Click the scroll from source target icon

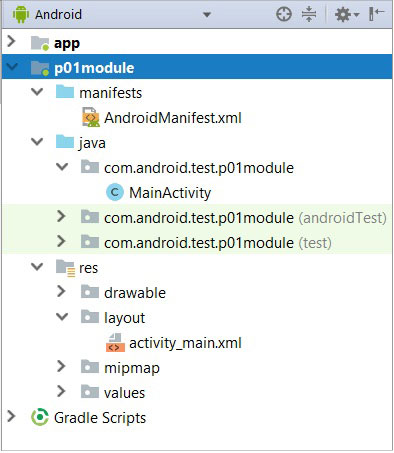tap(284, 14)
